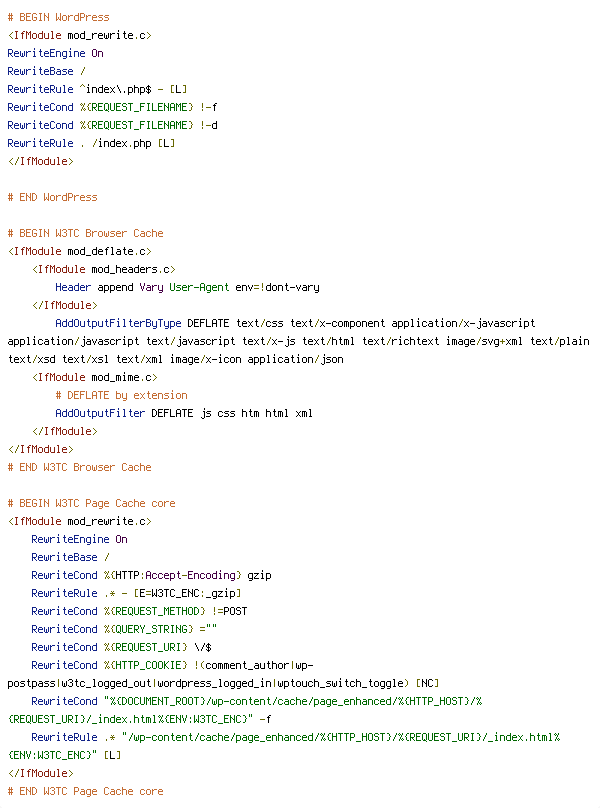This screenshot has width=600, height=808.
Task: Click the RewriteCond '%{REQUEST_METHOD} !=POST' line
Action: 139,612
